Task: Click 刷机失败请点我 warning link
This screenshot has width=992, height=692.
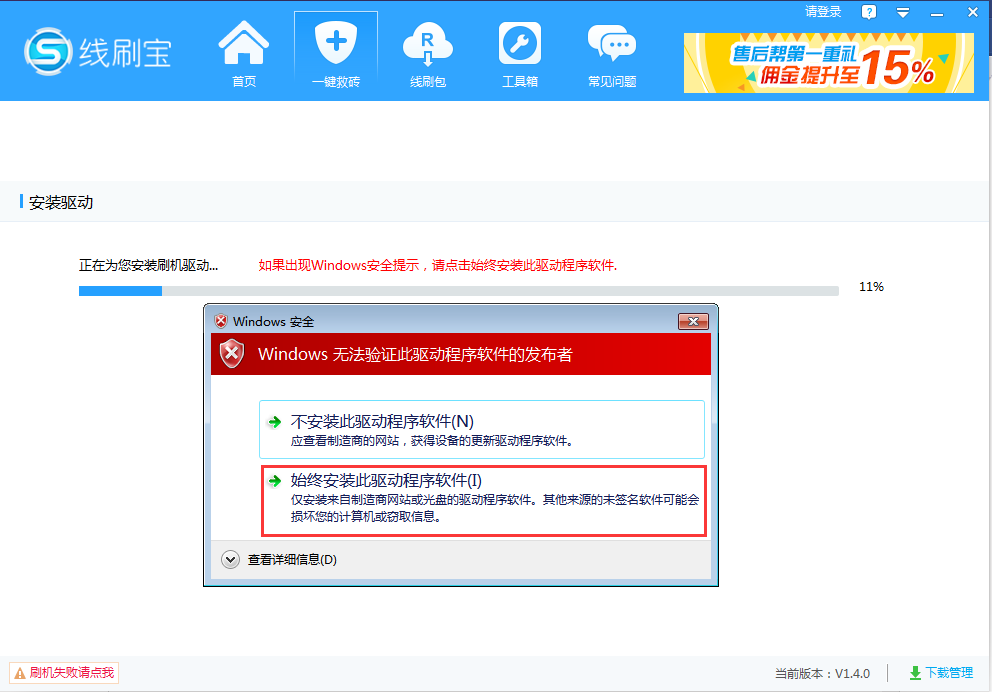Action: pos(64,673)
